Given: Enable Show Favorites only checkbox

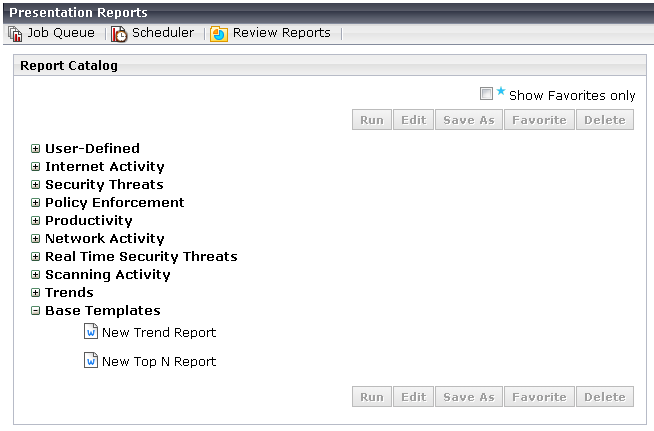Looking at the screenshot, I should tap(486, 93).
